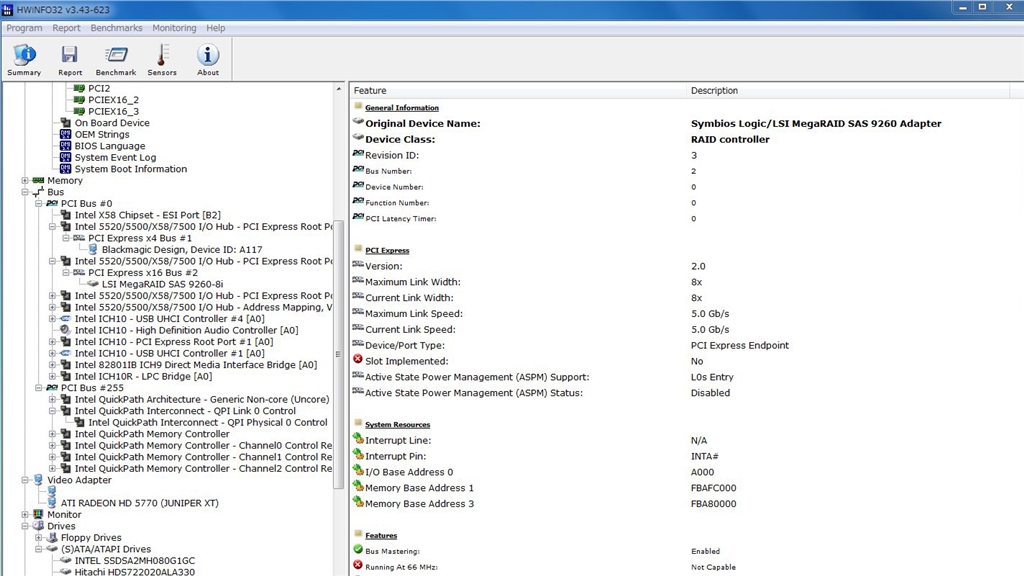Click the Blackmagic Design device icon
1024x576 pixels.
(93, 249)
